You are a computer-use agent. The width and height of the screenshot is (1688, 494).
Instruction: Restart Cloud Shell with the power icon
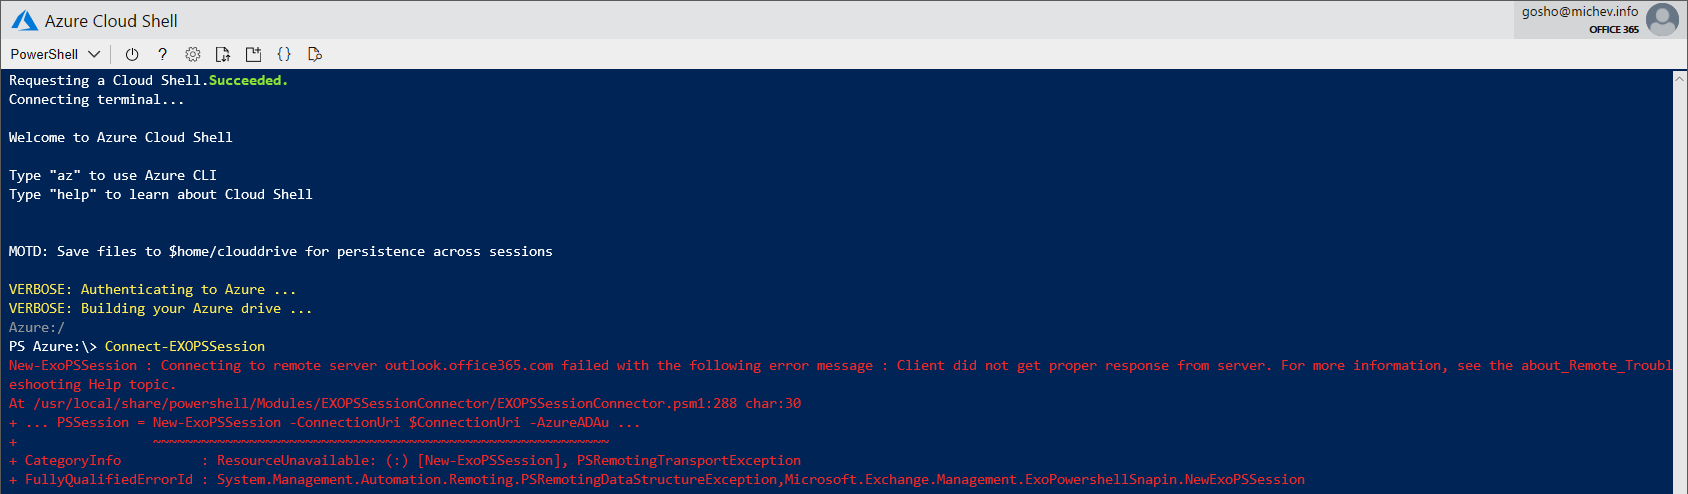click(132, 54)
